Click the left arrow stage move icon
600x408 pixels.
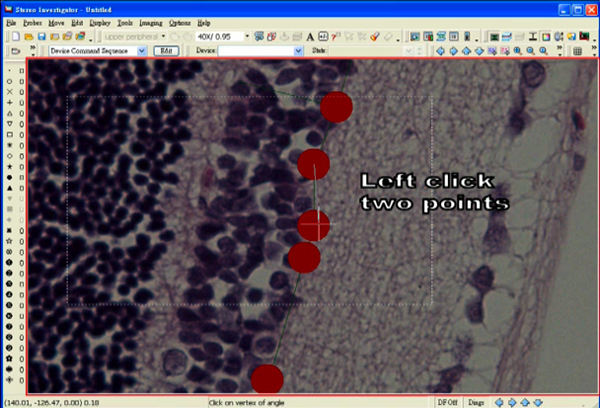click(x=441, y=50)
